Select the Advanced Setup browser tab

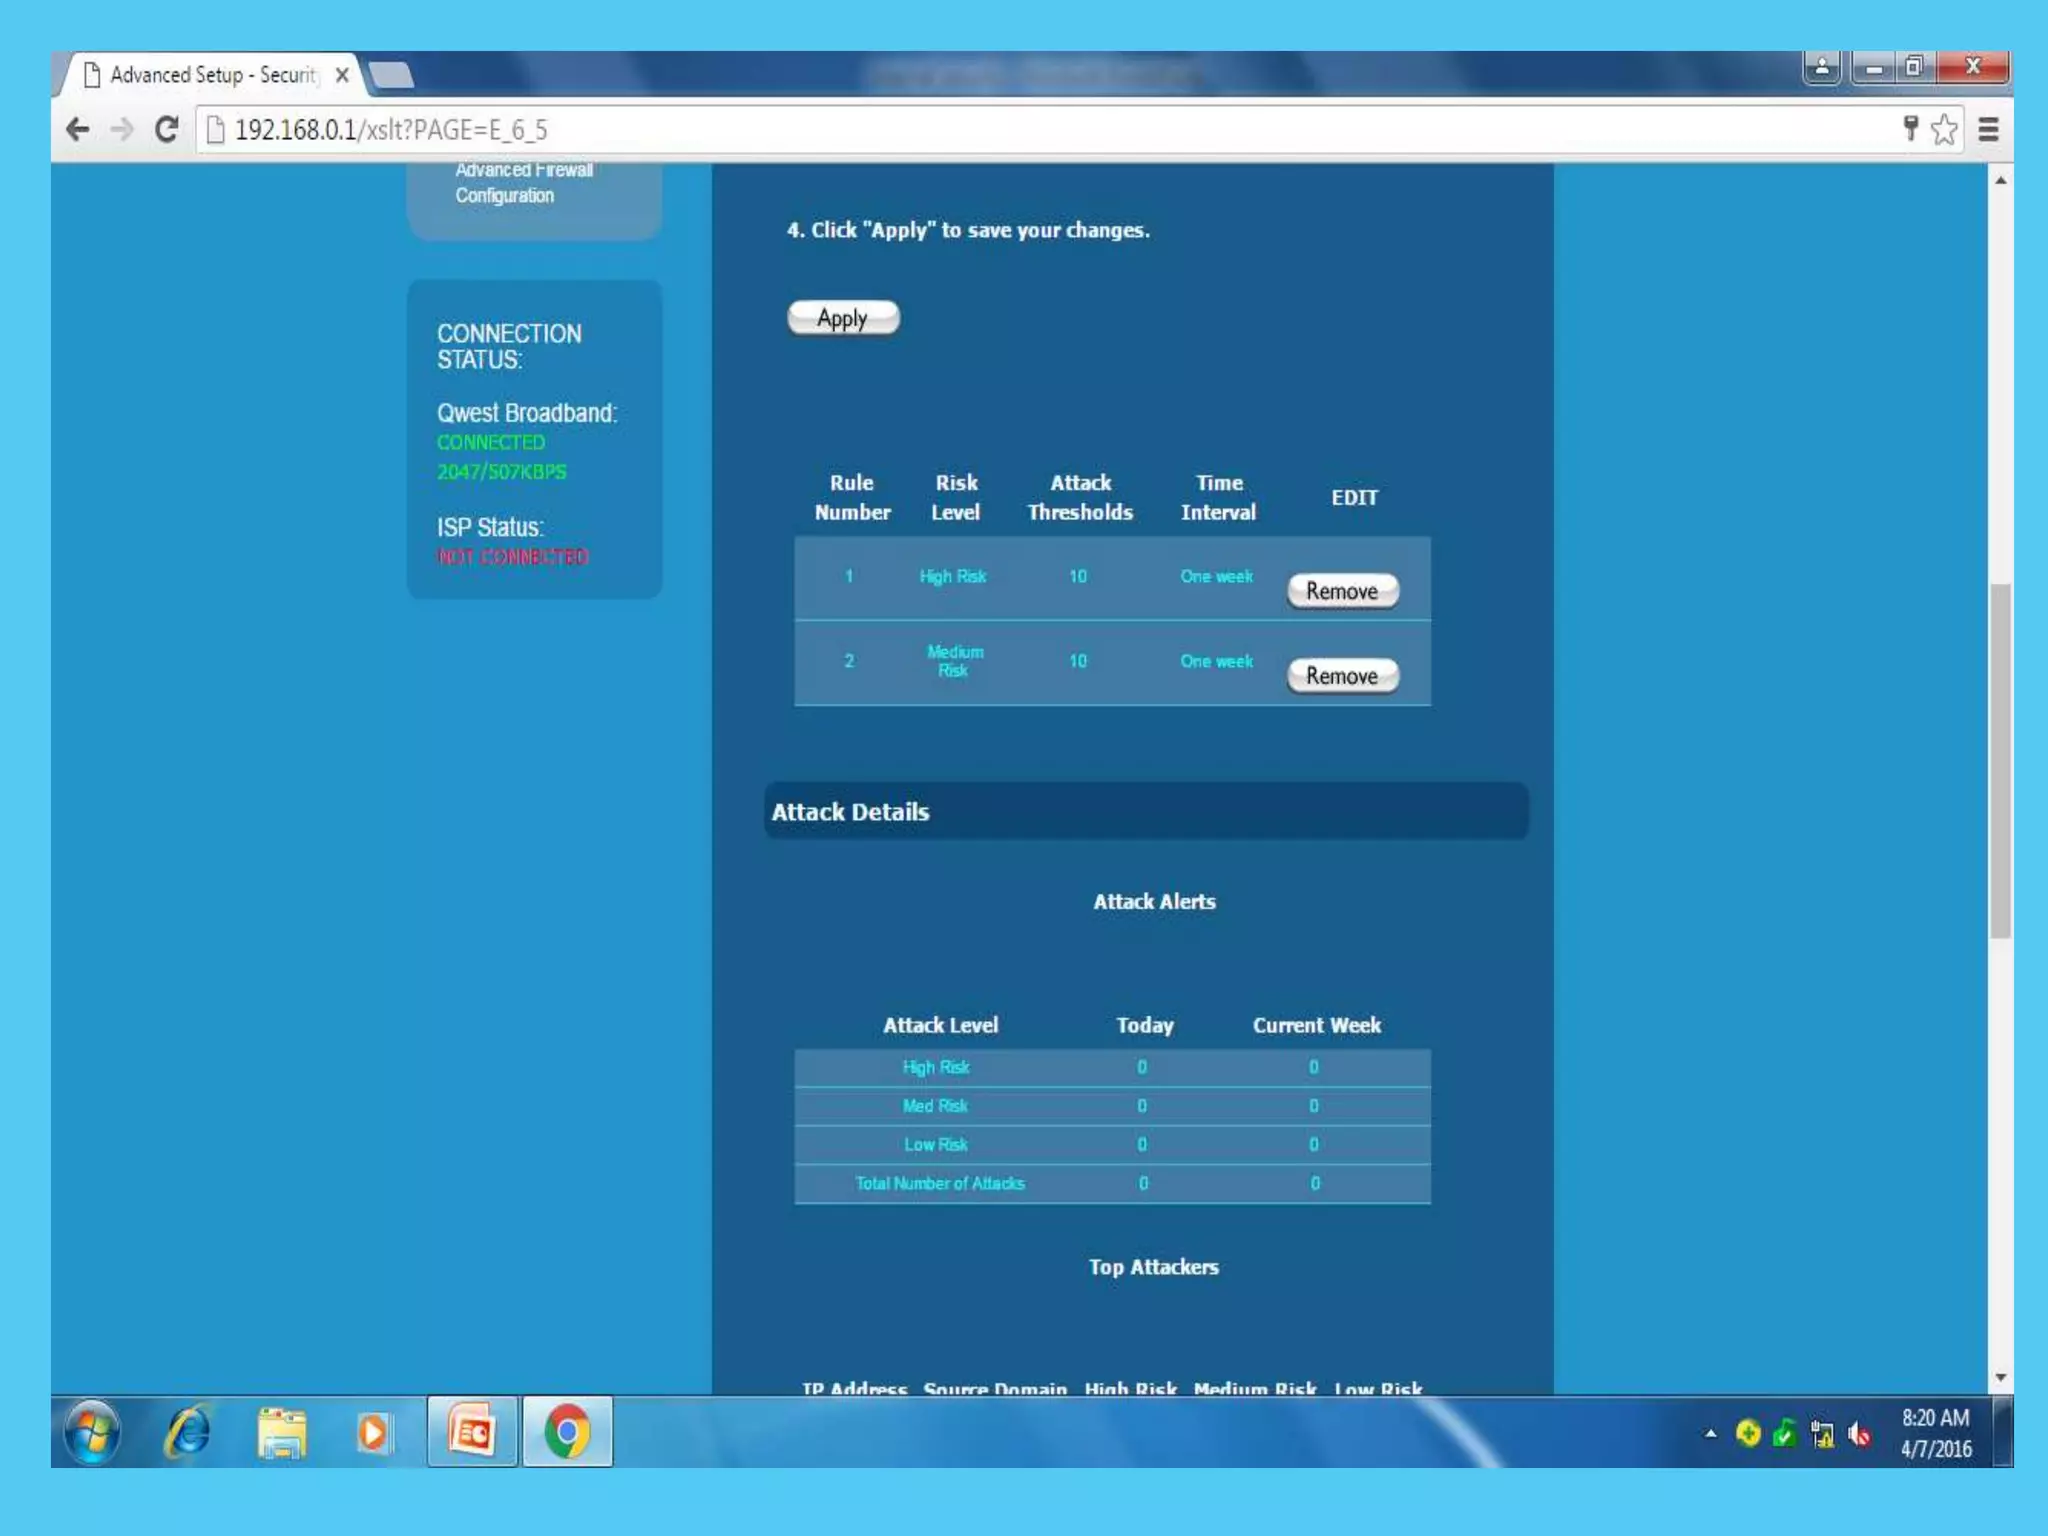[212, 75]
